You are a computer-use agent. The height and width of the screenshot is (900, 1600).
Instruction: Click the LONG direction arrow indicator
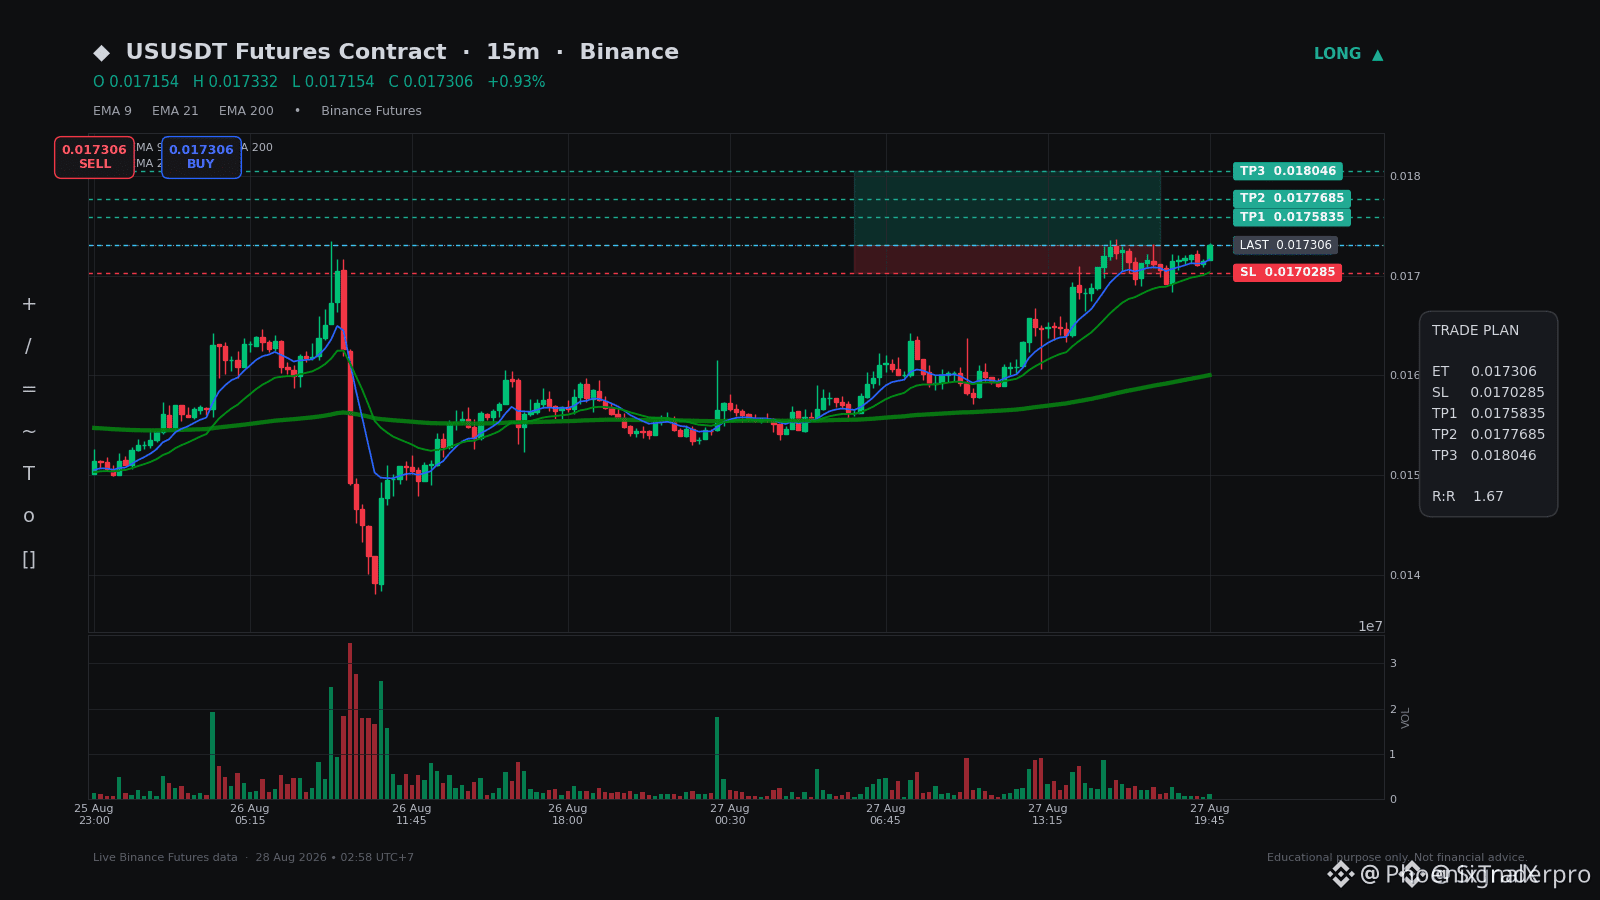pos(1348,54)
